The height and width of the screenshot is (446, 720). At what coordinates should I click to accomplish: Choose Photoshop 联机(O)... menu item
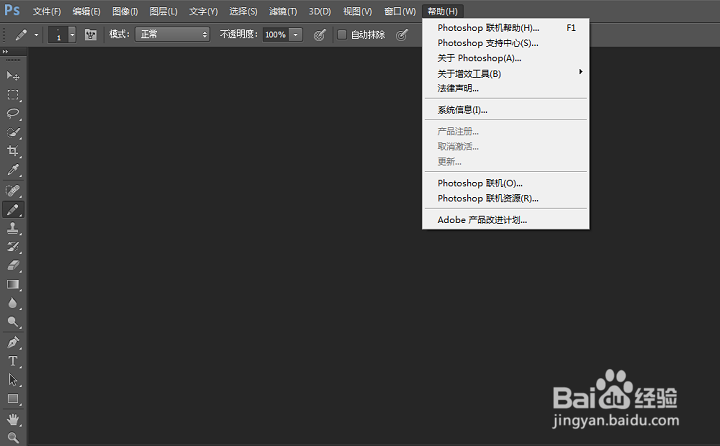tap(506, 183)
